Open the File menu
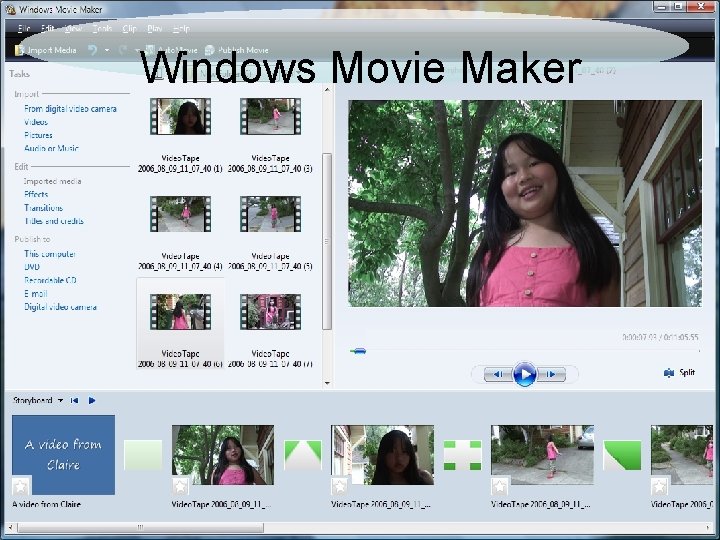Image resolution: width=720 pixels, height=540 pixels. [x=24, y=28]
